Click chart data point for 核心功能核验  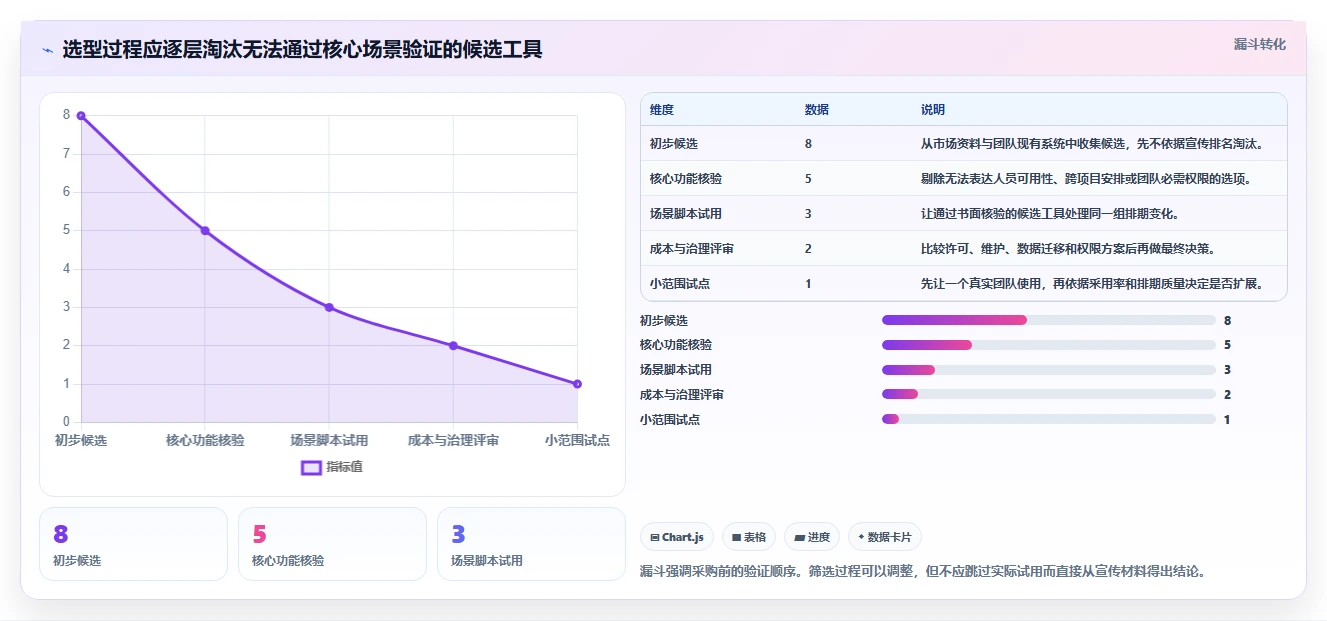205,230
